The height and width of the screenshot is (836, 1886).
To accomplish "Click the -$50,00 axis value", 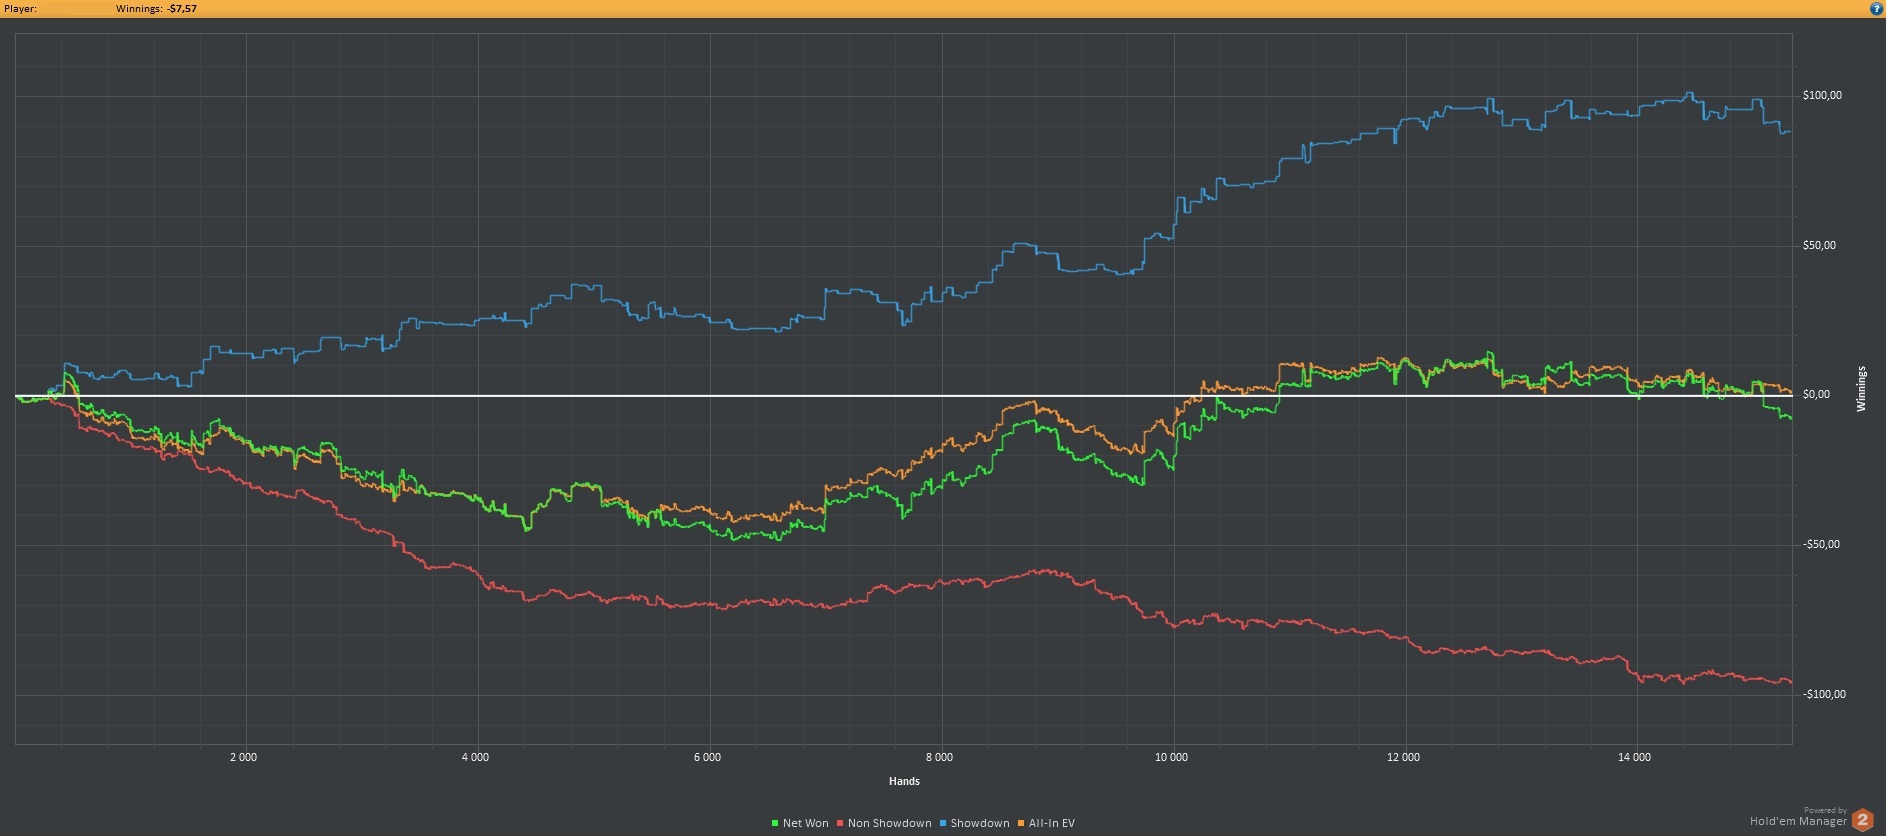I will [1821, 544].
